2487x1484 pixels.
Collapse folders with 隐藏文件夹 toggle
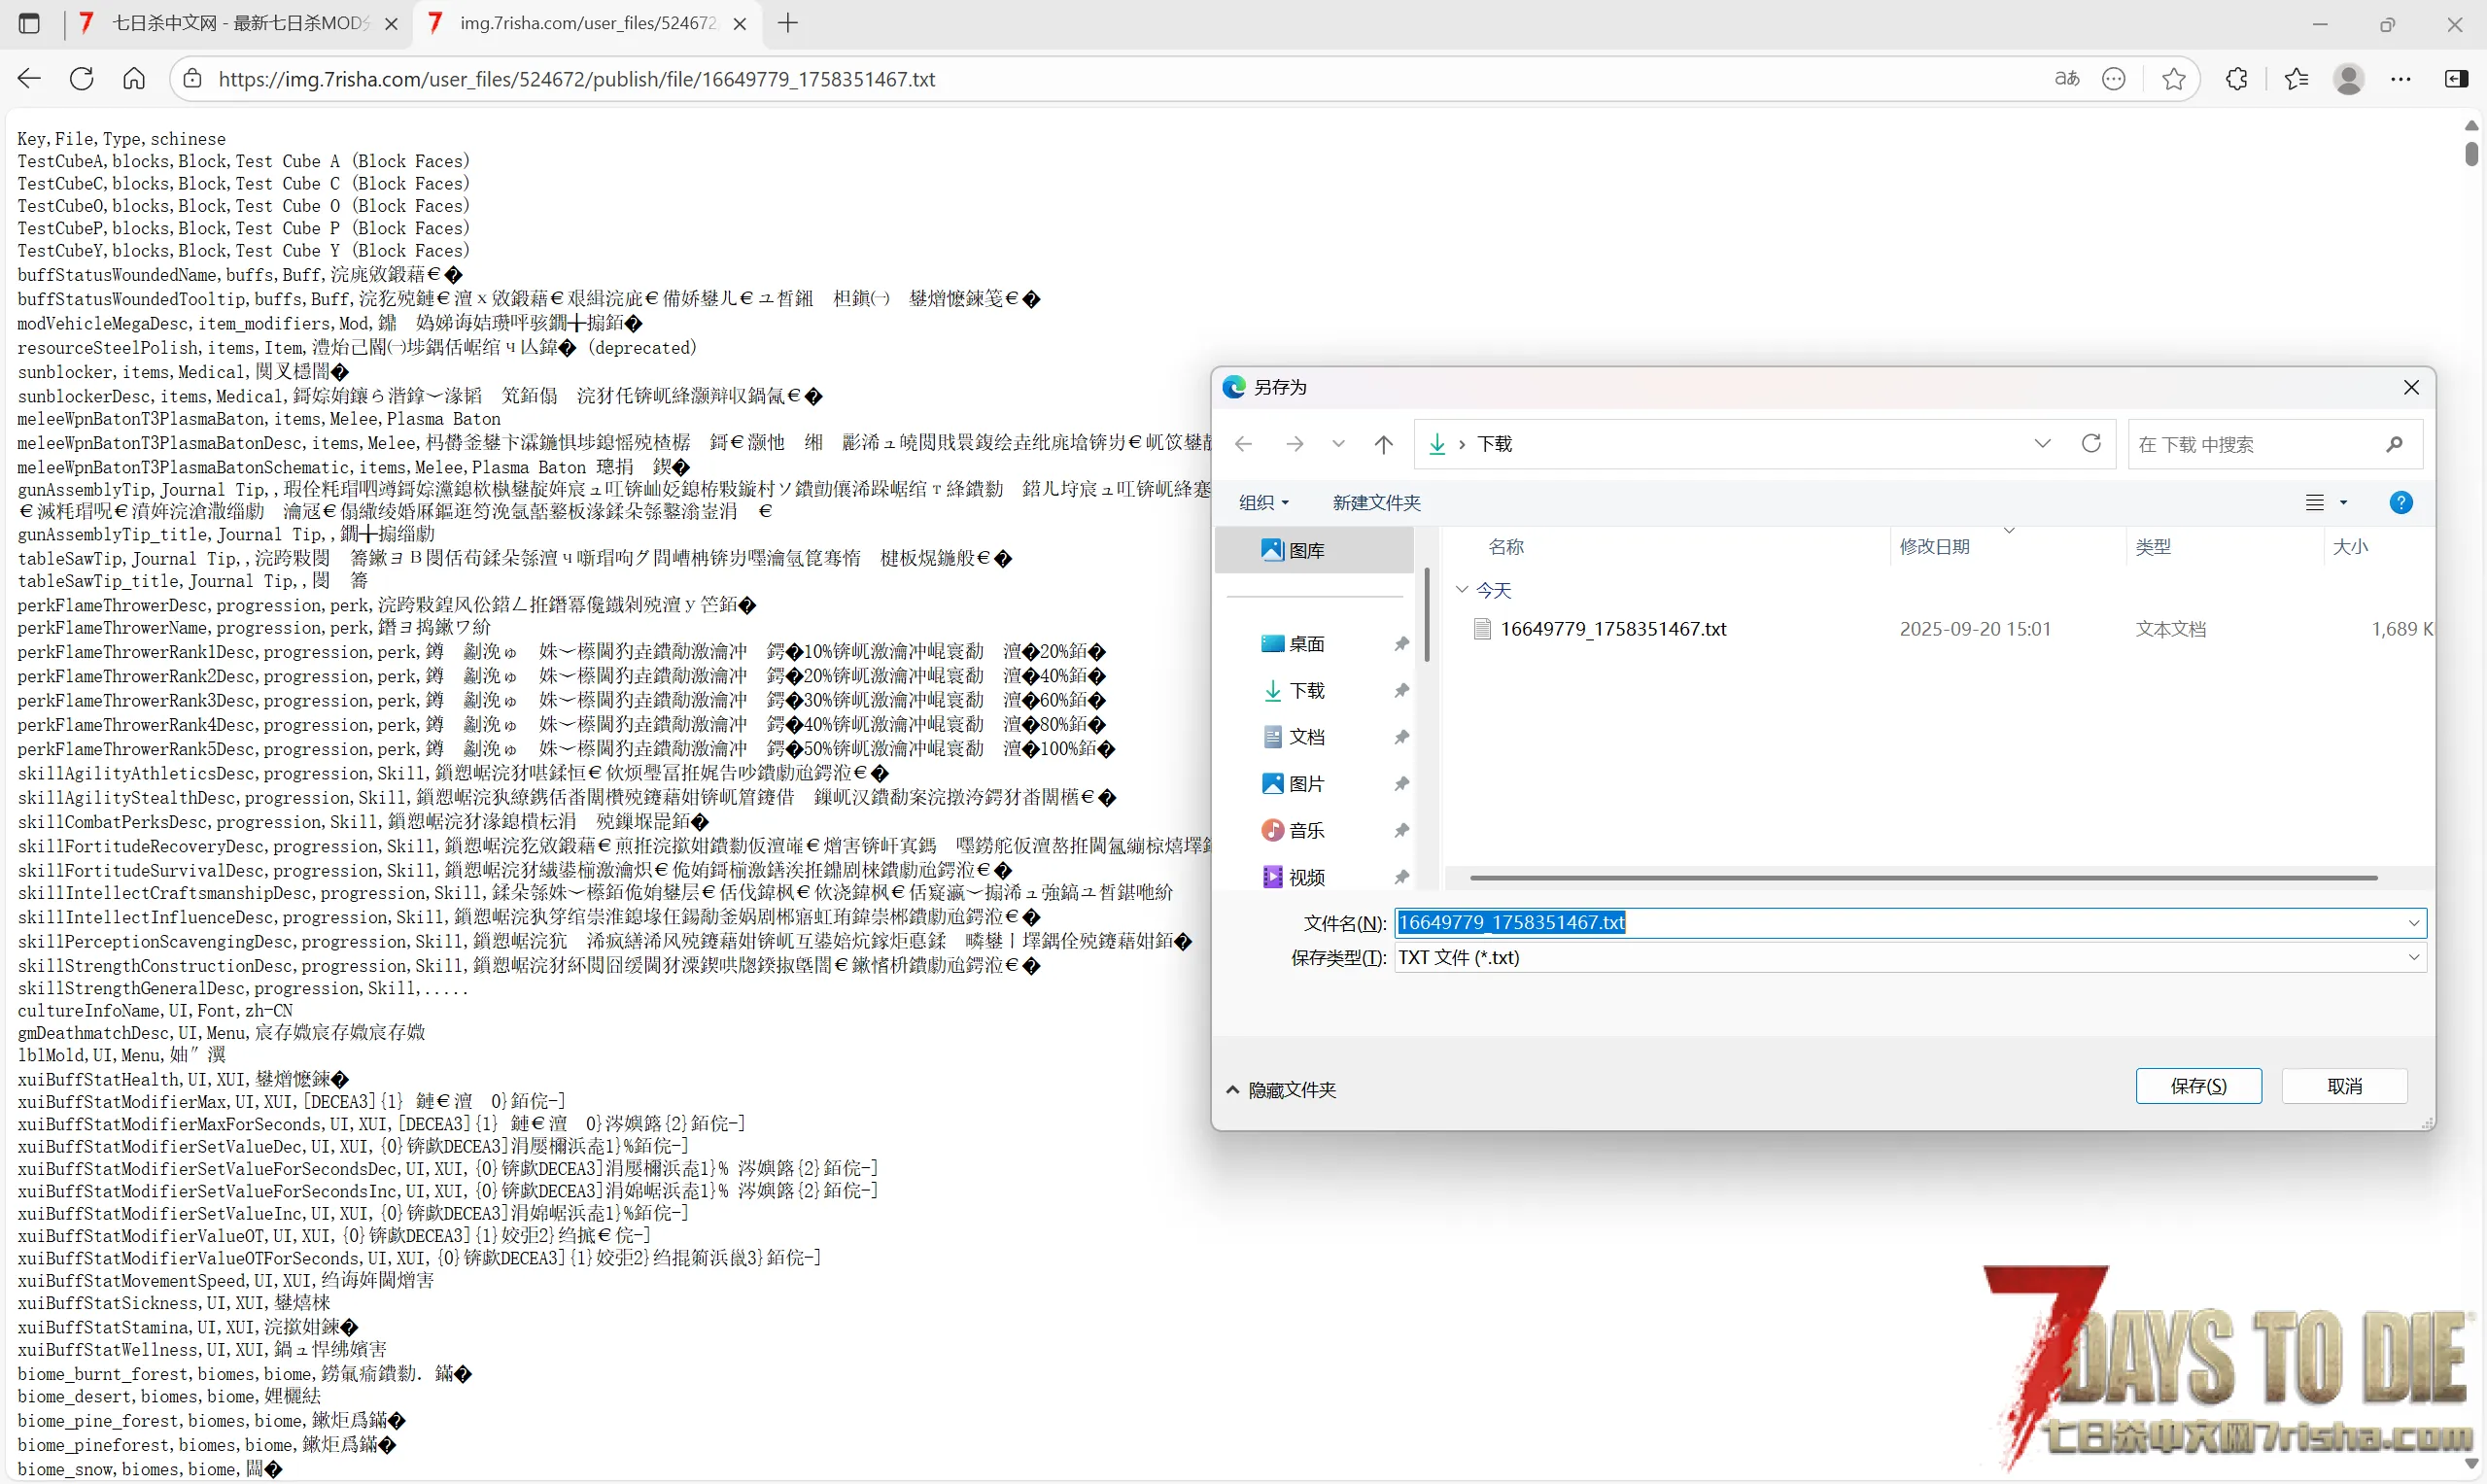click(x=1281, y=1090)
